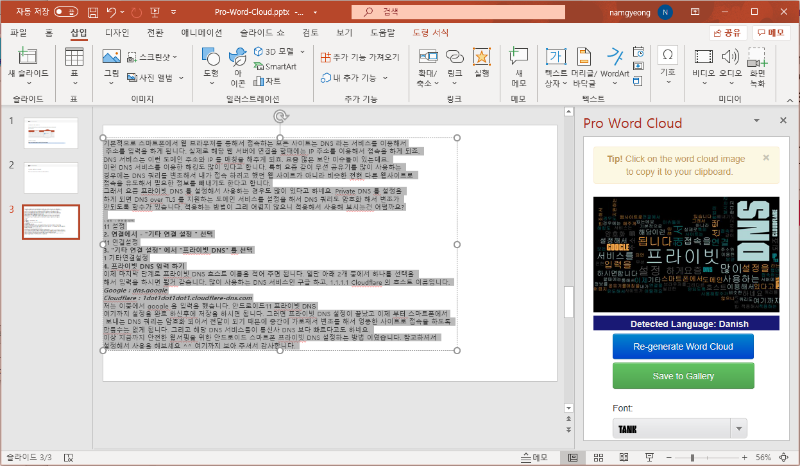This screenshot has width=800, height=466.
Task: Open the Font dropdown showing TANK
Action: (x=679, y=428)
